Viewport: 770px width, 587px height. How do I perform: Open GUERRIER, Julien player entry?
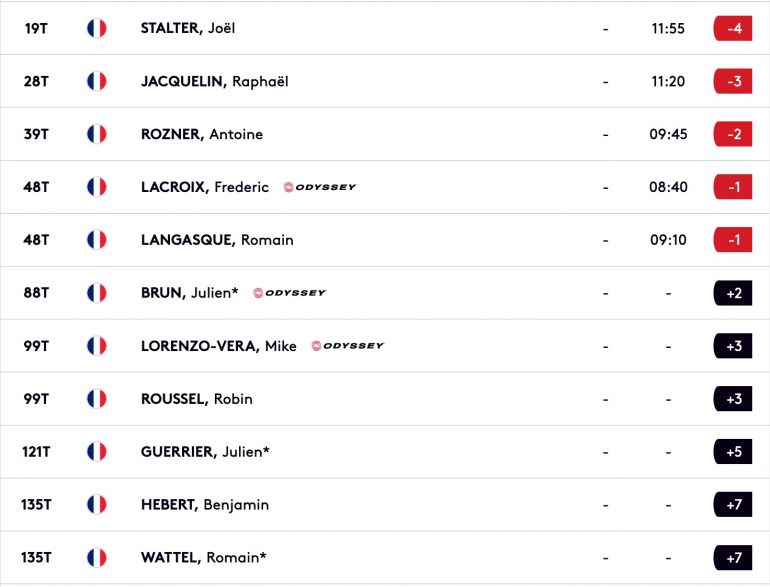click(x=205, y=452)
